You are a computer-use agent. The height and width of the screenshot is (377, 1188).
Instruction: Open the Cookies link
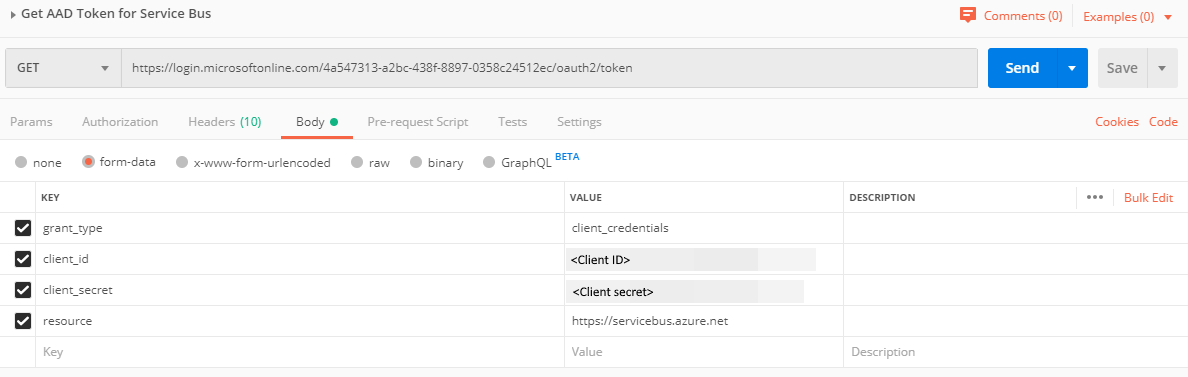[1117, 122]
